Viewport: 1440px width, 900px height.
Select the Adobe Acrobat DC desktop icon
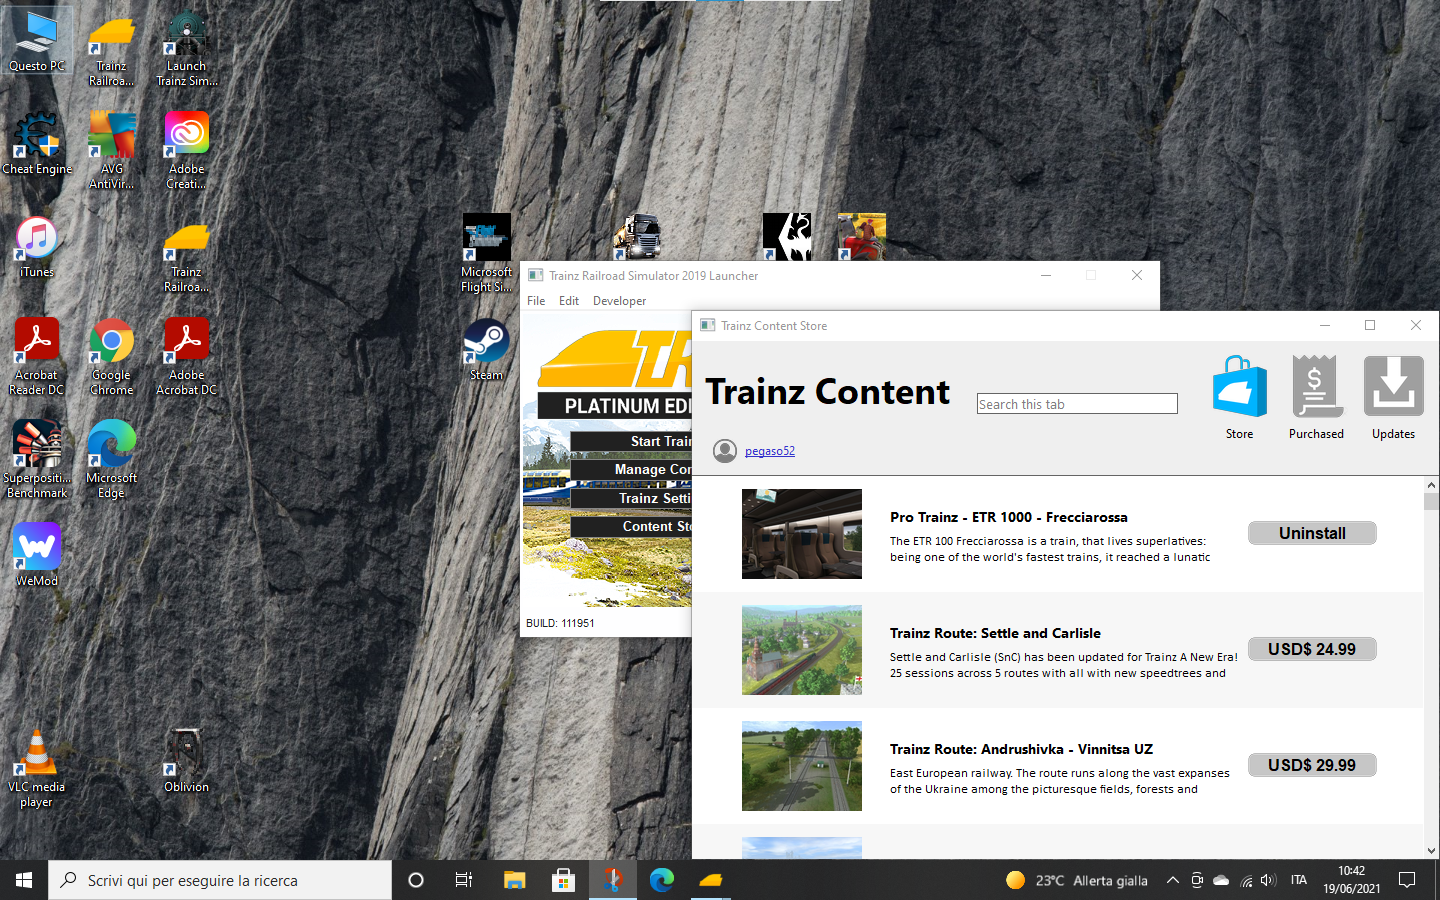187,357
